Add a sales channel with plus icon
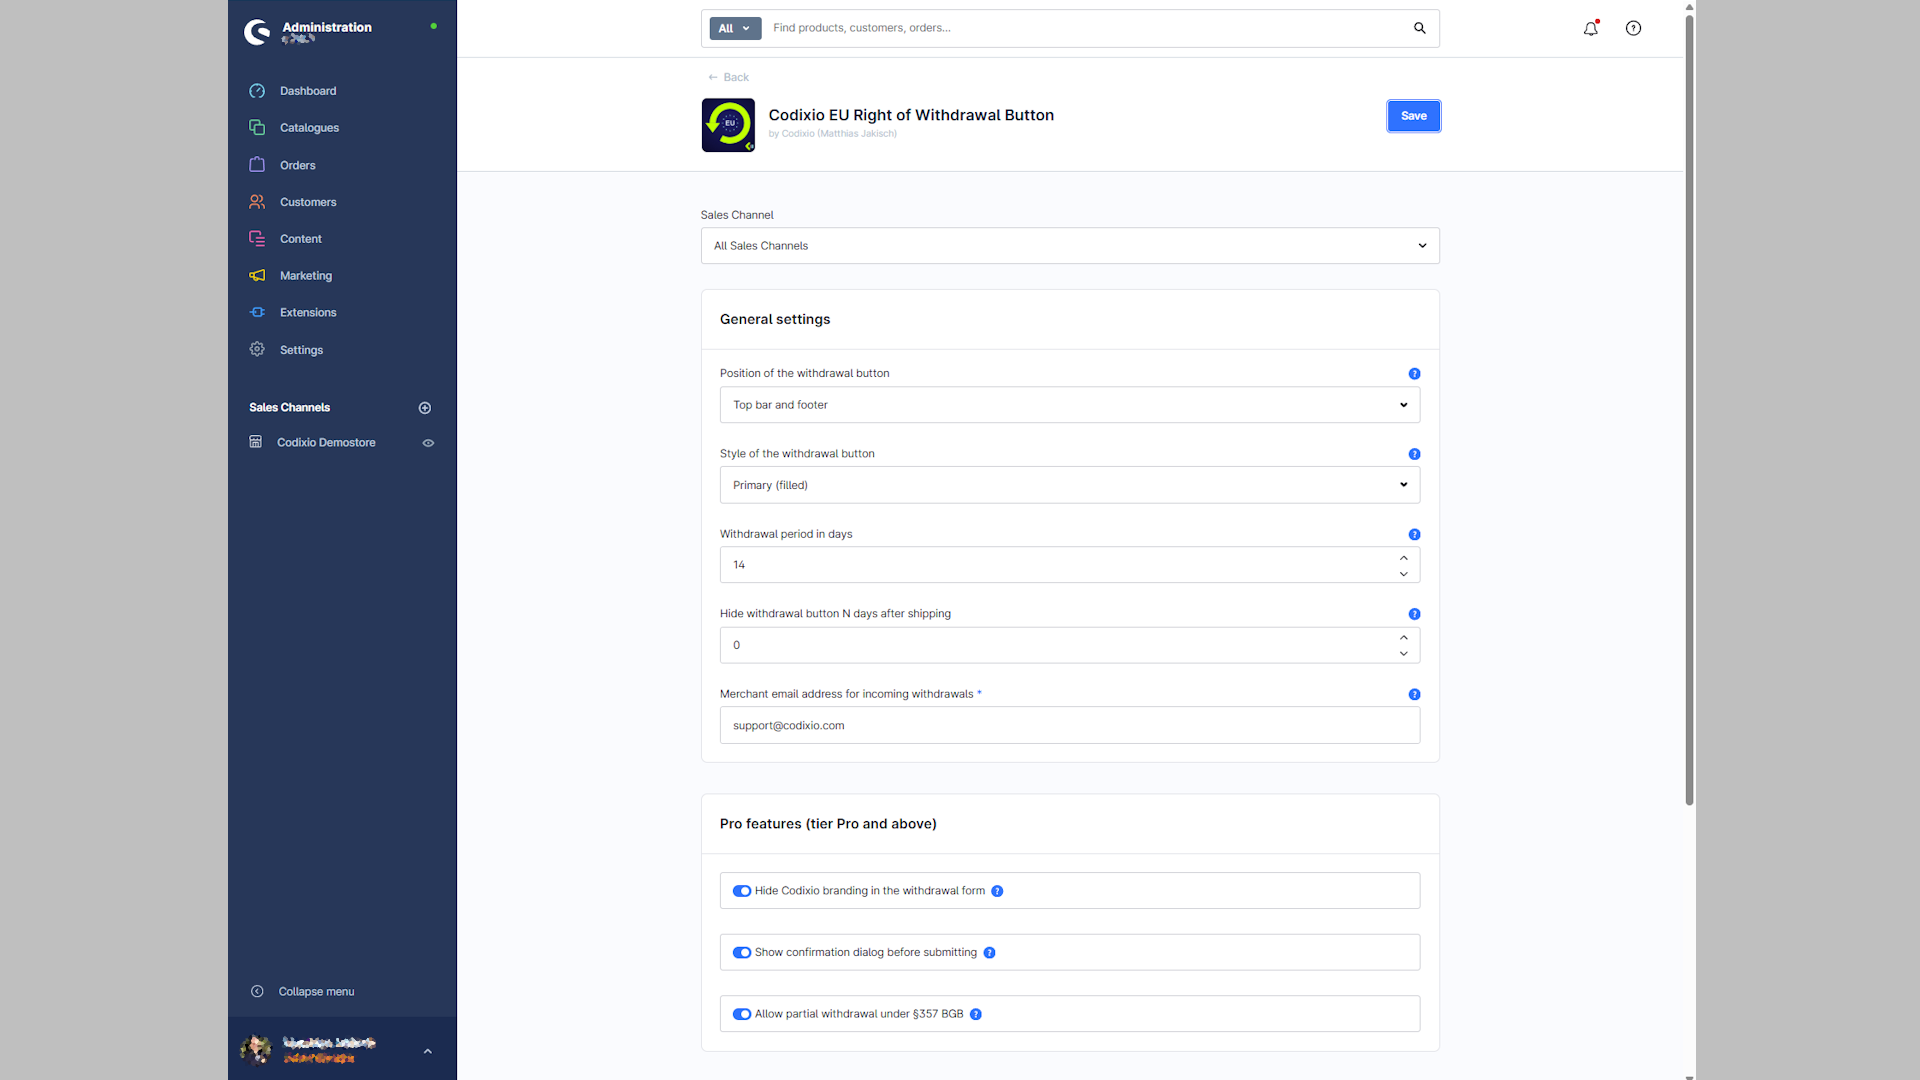Screen dimensions: 1920x1080 point(425,408)
